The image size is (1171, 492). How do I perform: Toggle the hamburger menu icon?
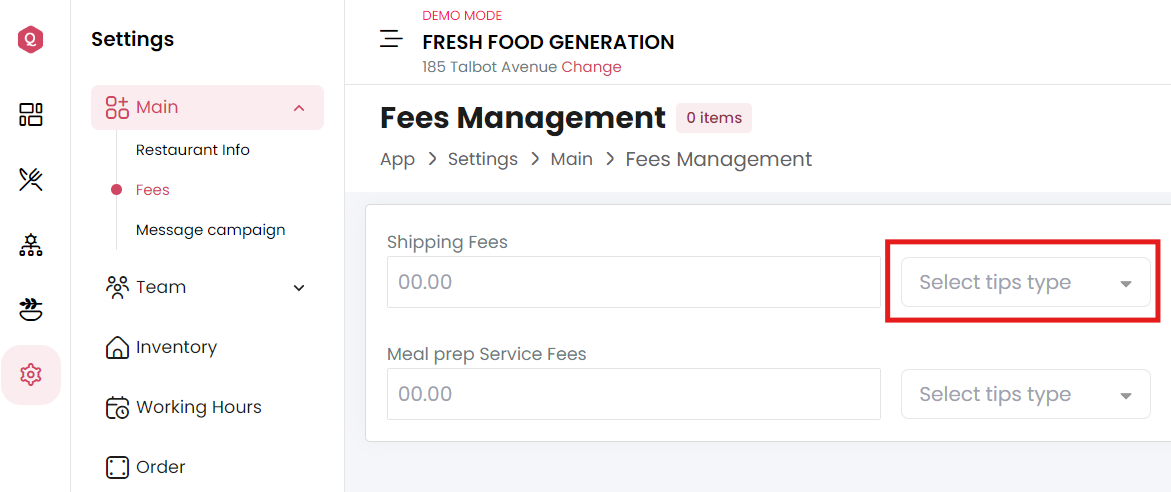[x=391, y=39]
